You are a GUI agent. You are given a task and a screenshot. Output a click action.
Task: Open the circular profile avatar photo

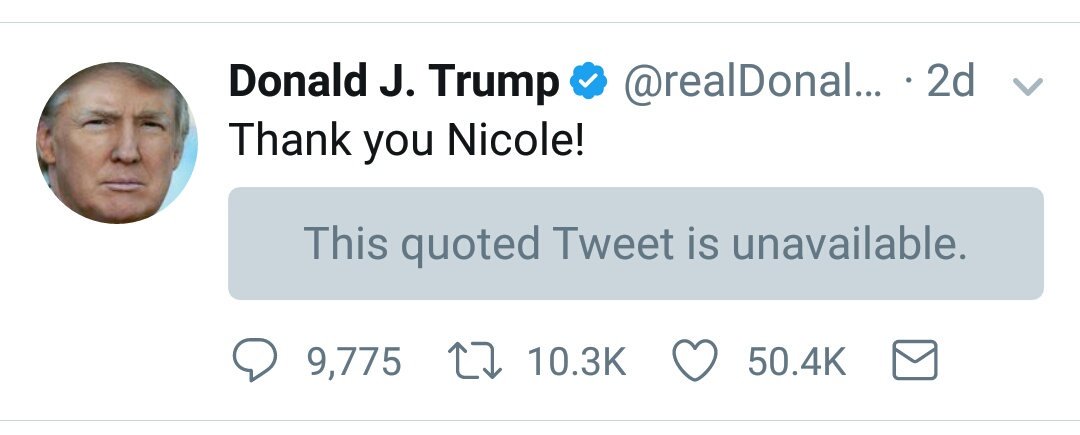tap(117, 142)
